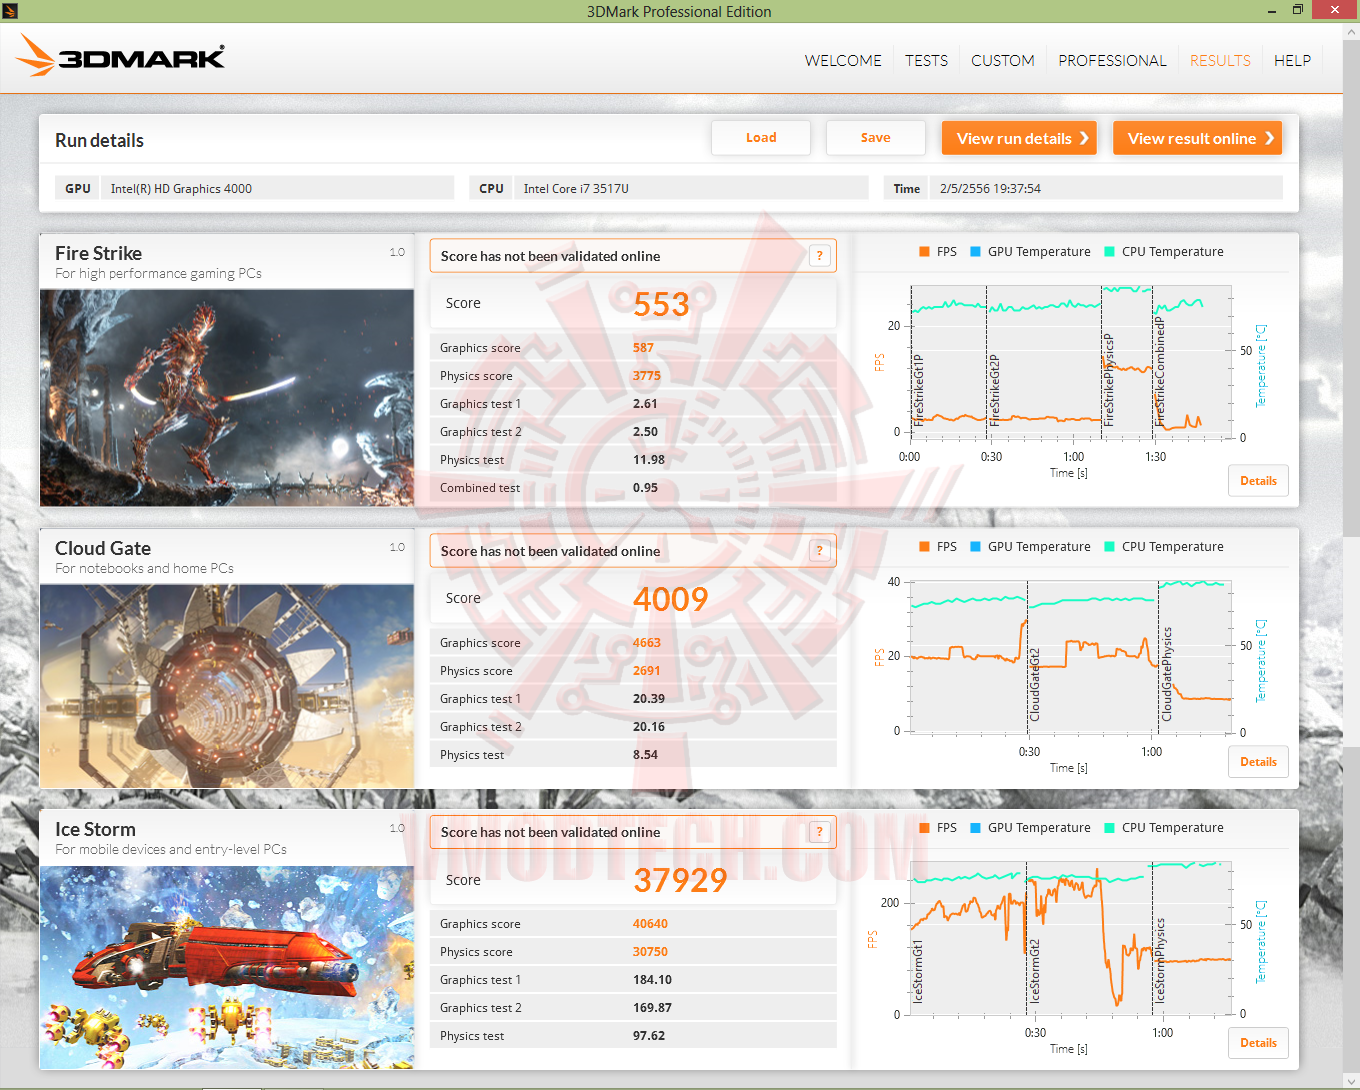
Task: Open the Fire Strike score validation help icon
Action: pos(820,256)
